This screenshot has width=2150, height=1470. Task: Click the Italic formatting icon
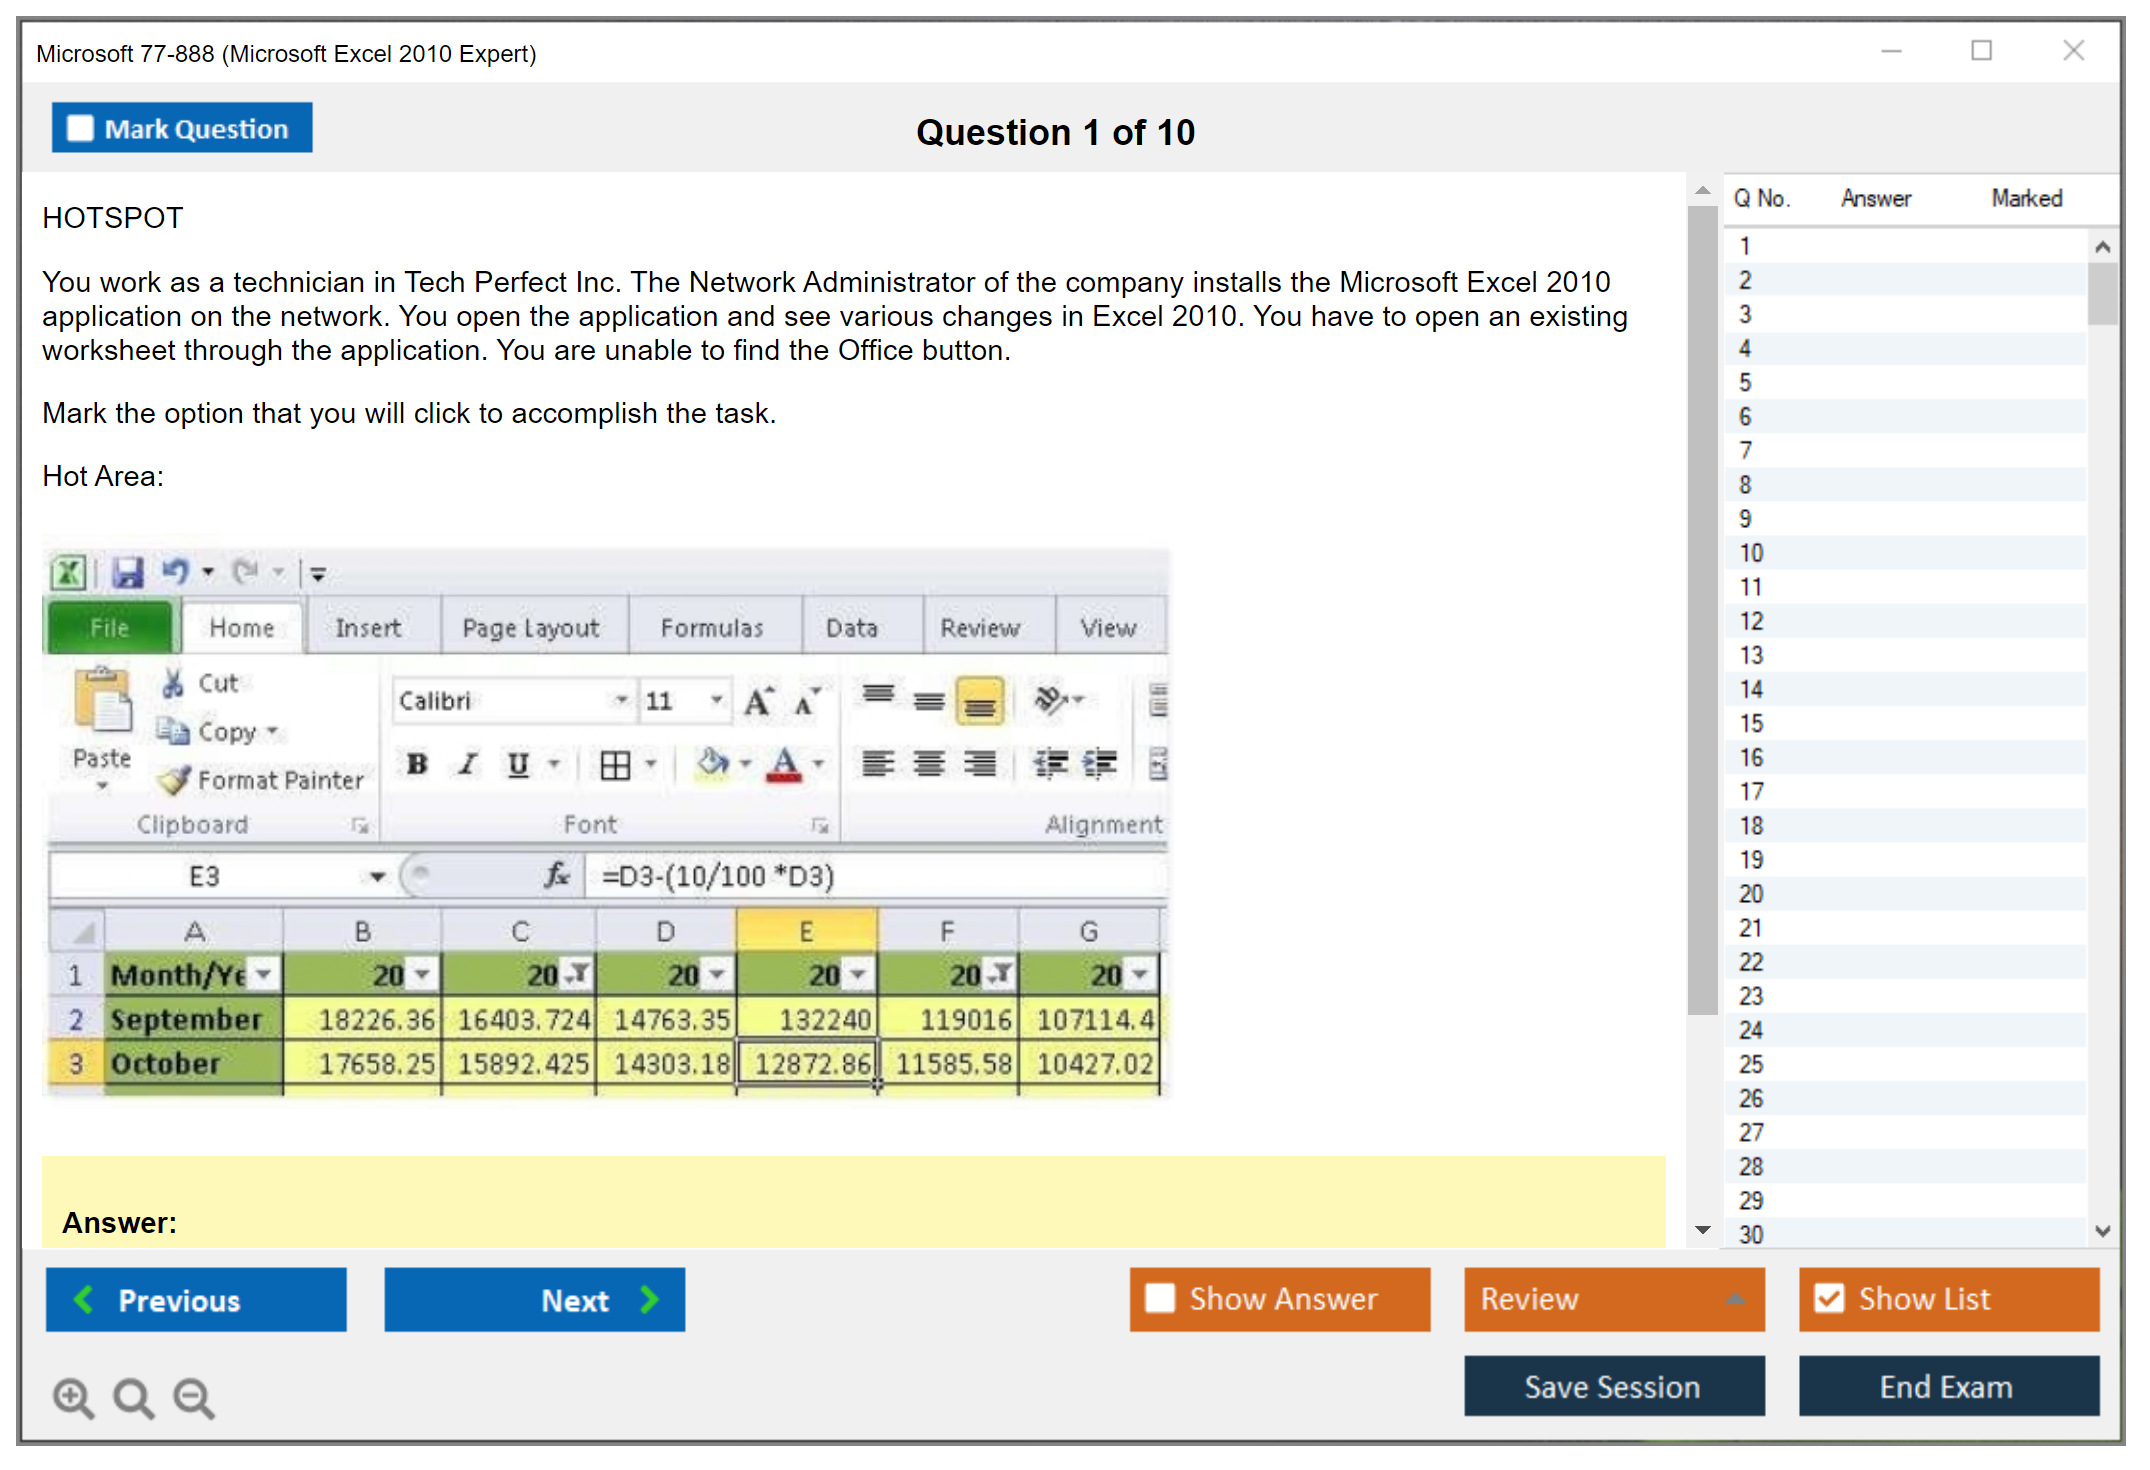tap(467, 765)
